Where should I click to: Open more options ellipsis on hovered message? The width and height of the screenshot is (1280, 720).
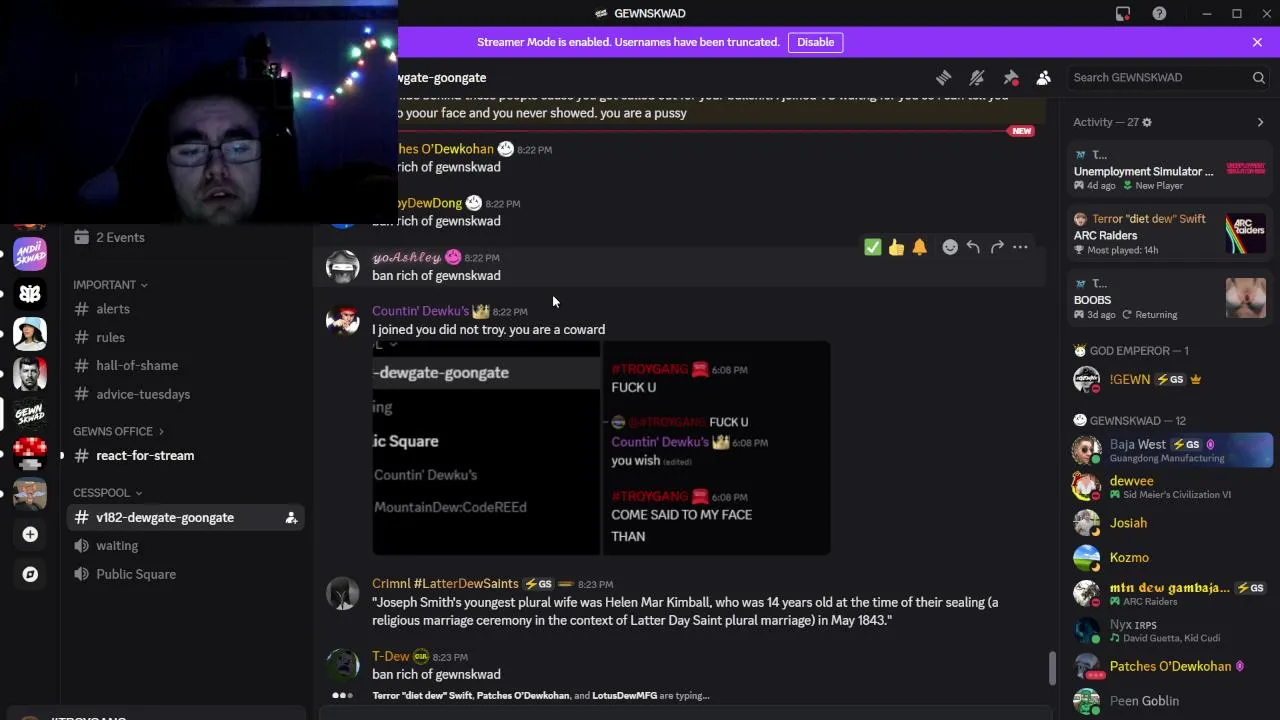click(1020, 247)
